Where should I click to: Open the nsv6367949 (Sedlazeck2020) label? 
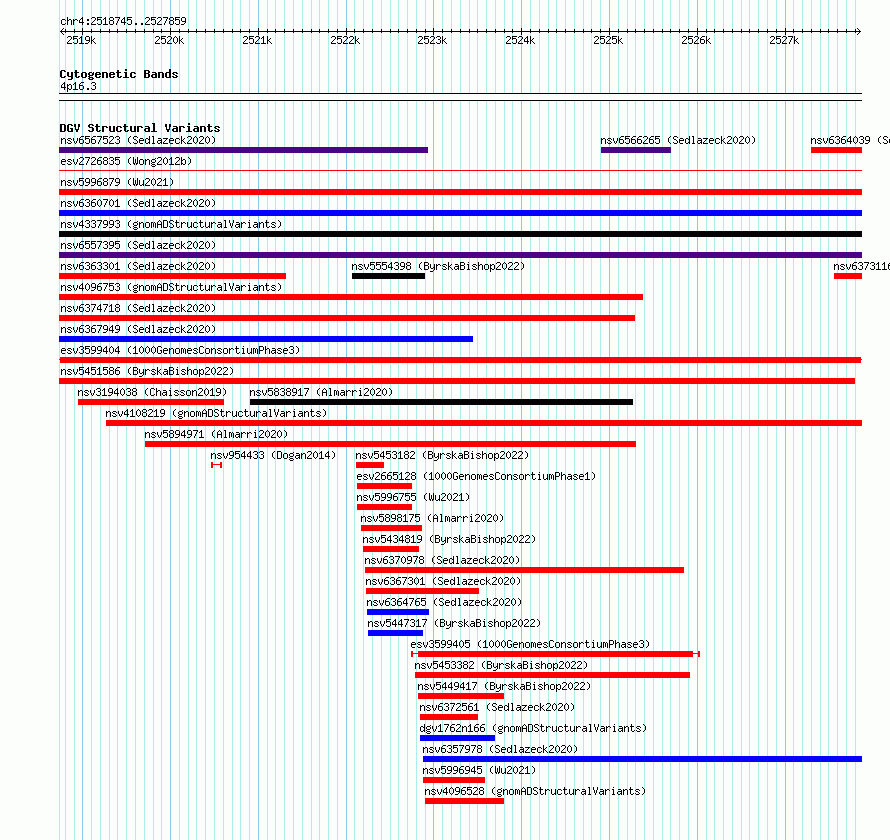pos(138,329)
